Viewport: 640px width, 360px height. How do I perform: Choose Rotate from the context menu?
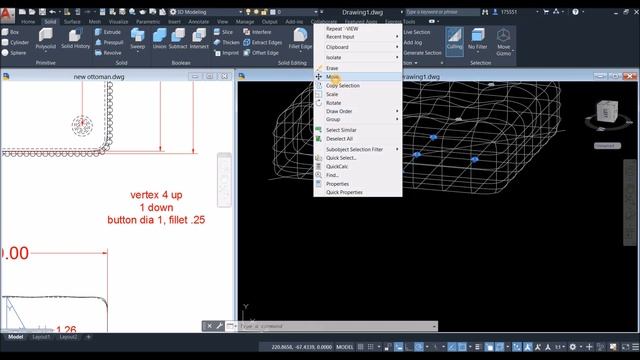[358, 103]
